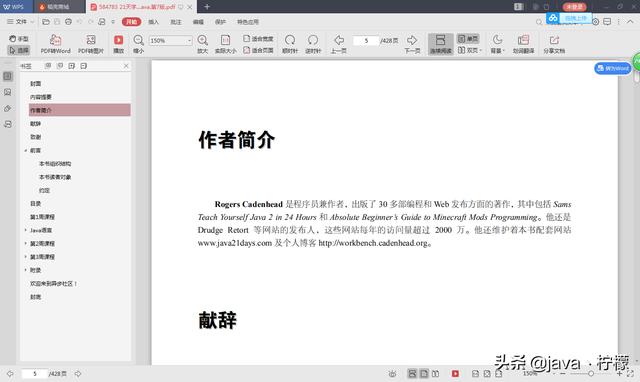The image size is (640, 382).
Task: Go to next page (下一页) in toolbar
Action: tap(412, 44)
